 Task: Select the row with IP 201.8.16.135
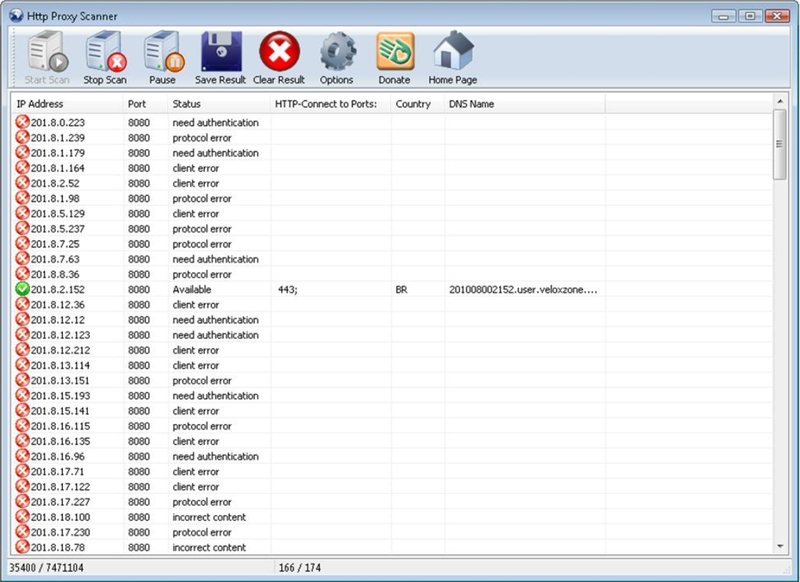[392, 441]
